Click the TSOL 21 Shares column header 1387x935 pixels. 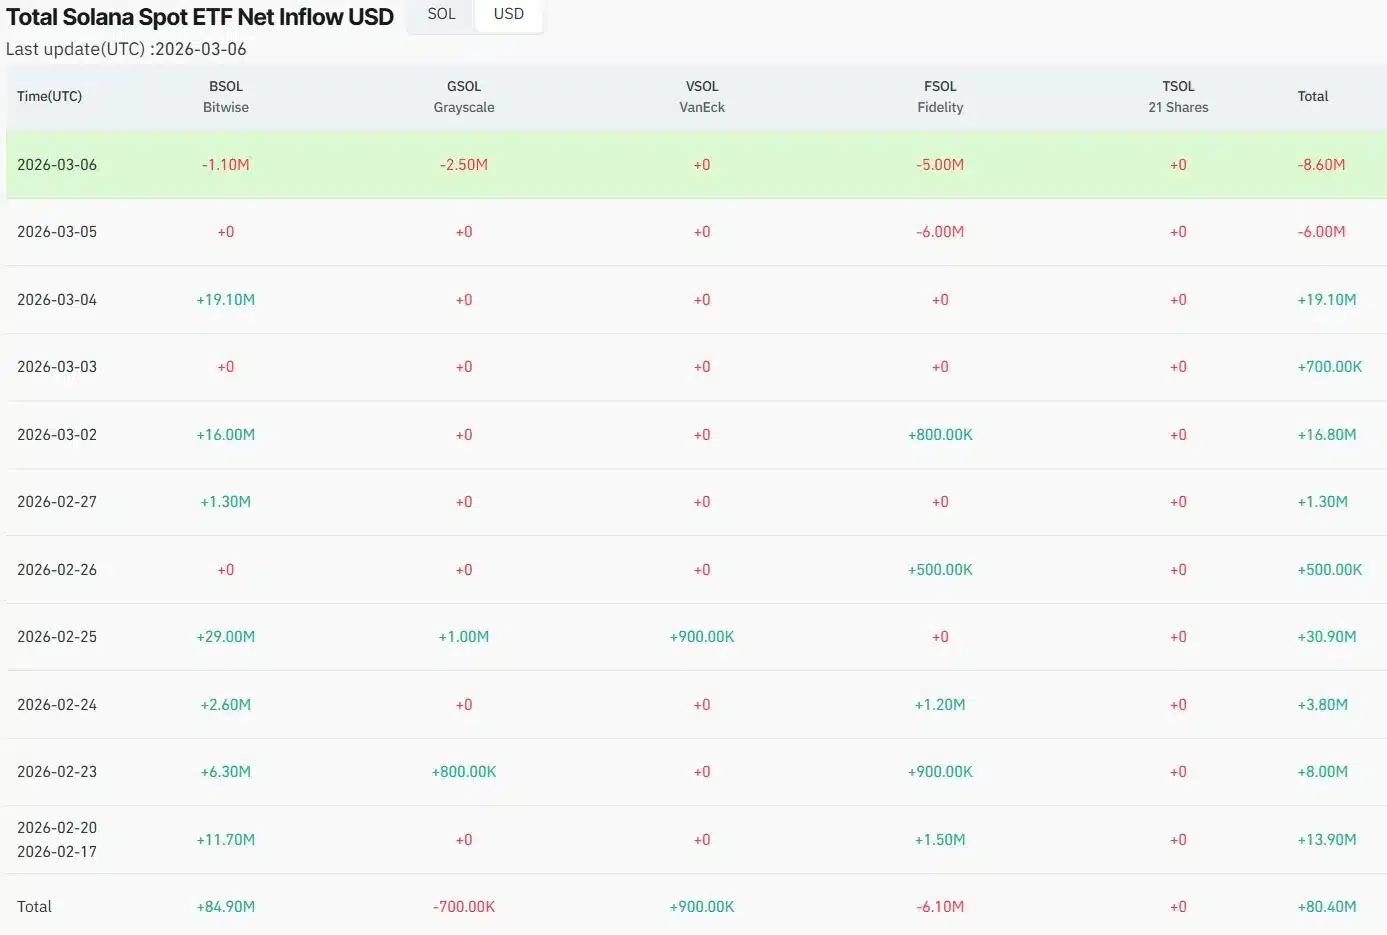(x=1178, y=97)
